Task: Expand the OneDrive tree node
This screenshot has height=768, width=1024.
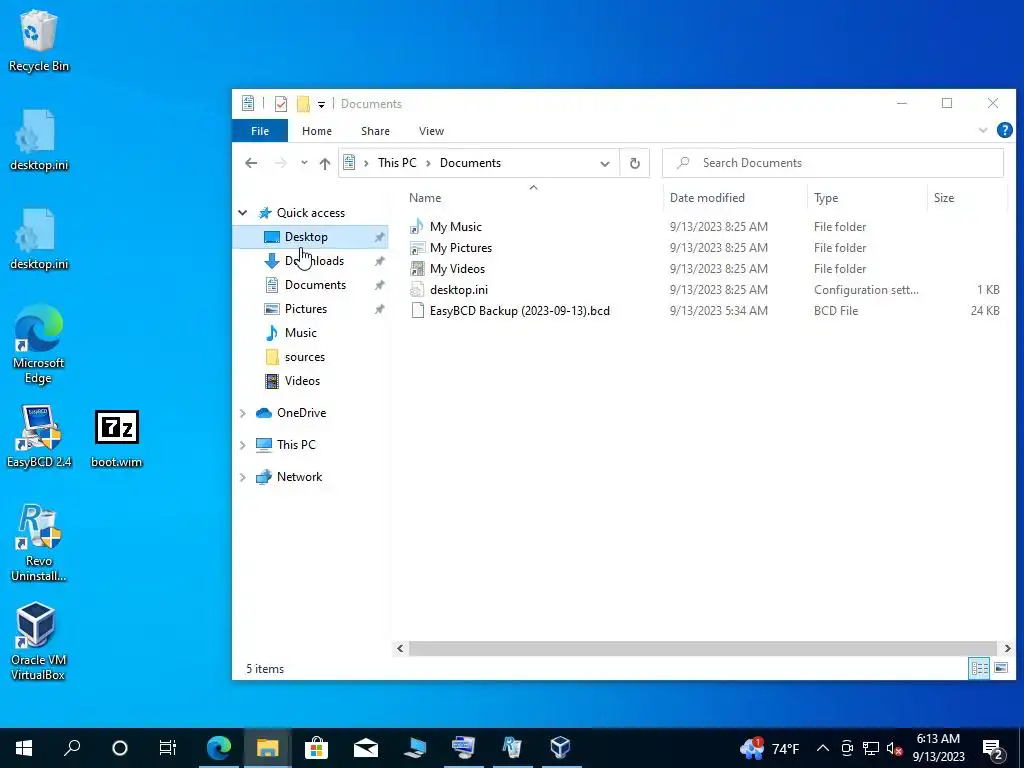Action: tap(242, 413)
